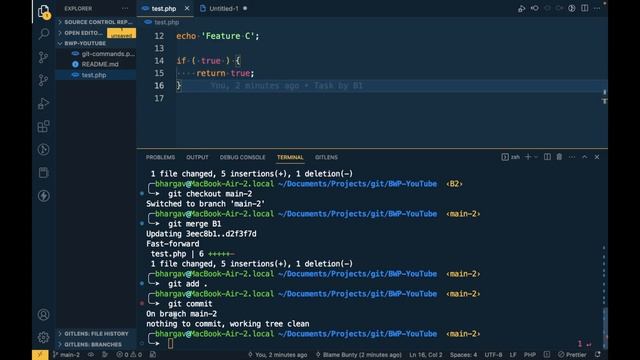
Task: Open the Debug Console panel tab
Action: click(x=242, y=157)
